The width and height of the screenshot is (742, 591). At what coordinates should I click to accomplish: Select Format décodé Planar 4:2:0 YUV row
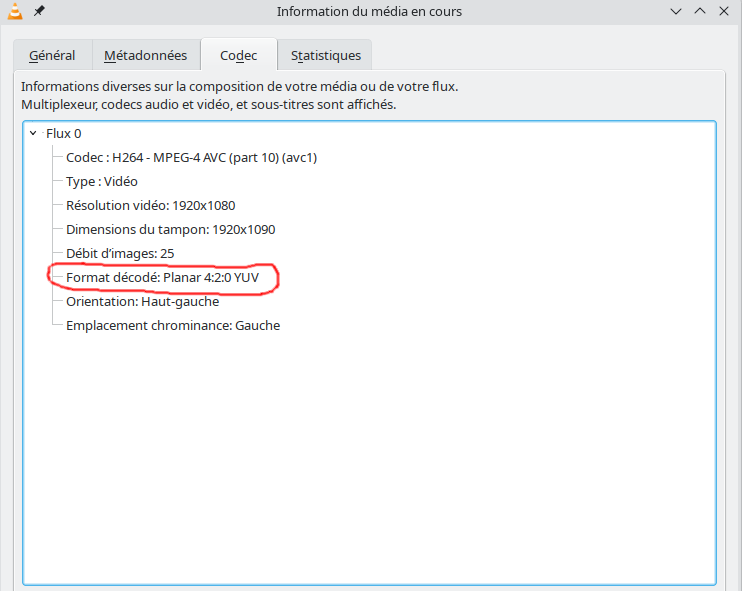[x=162, y=277]
